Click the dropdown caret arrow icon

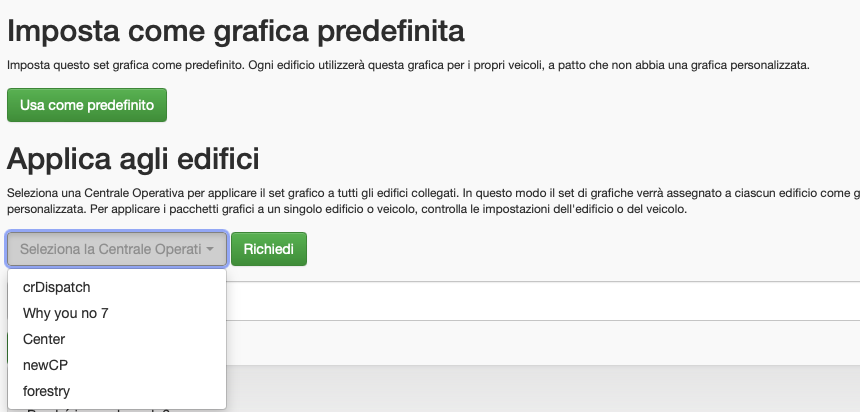click(x=211, y=249)
